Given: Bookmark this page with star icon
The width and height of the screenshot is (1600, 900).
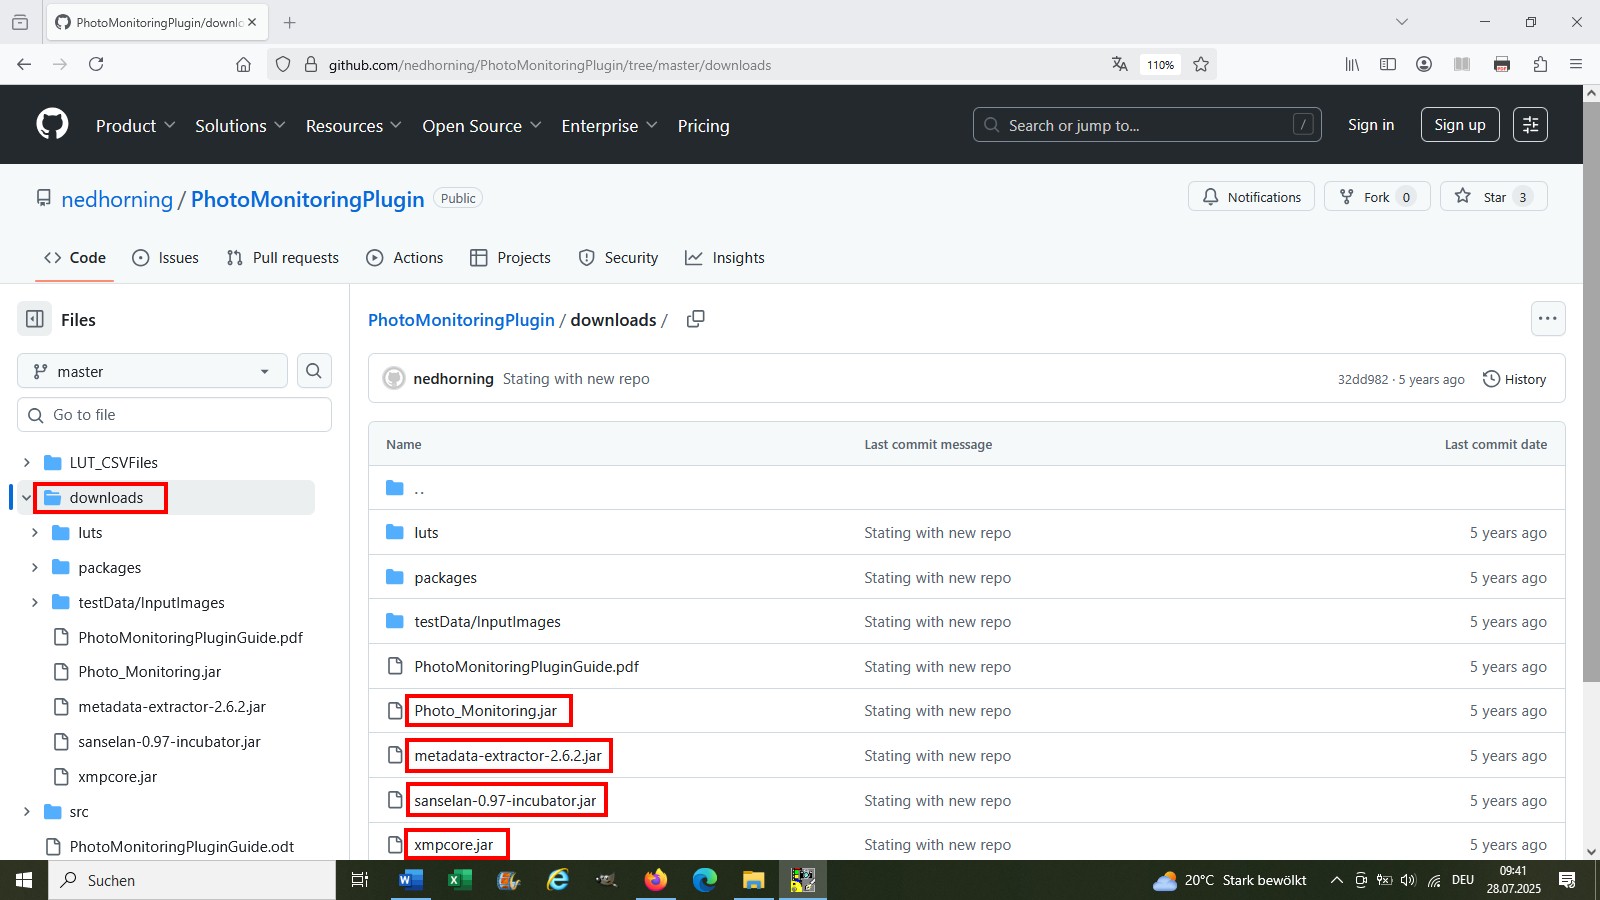Looking at the screenshot, I should pyautogui.click(x=1201, y=64).
